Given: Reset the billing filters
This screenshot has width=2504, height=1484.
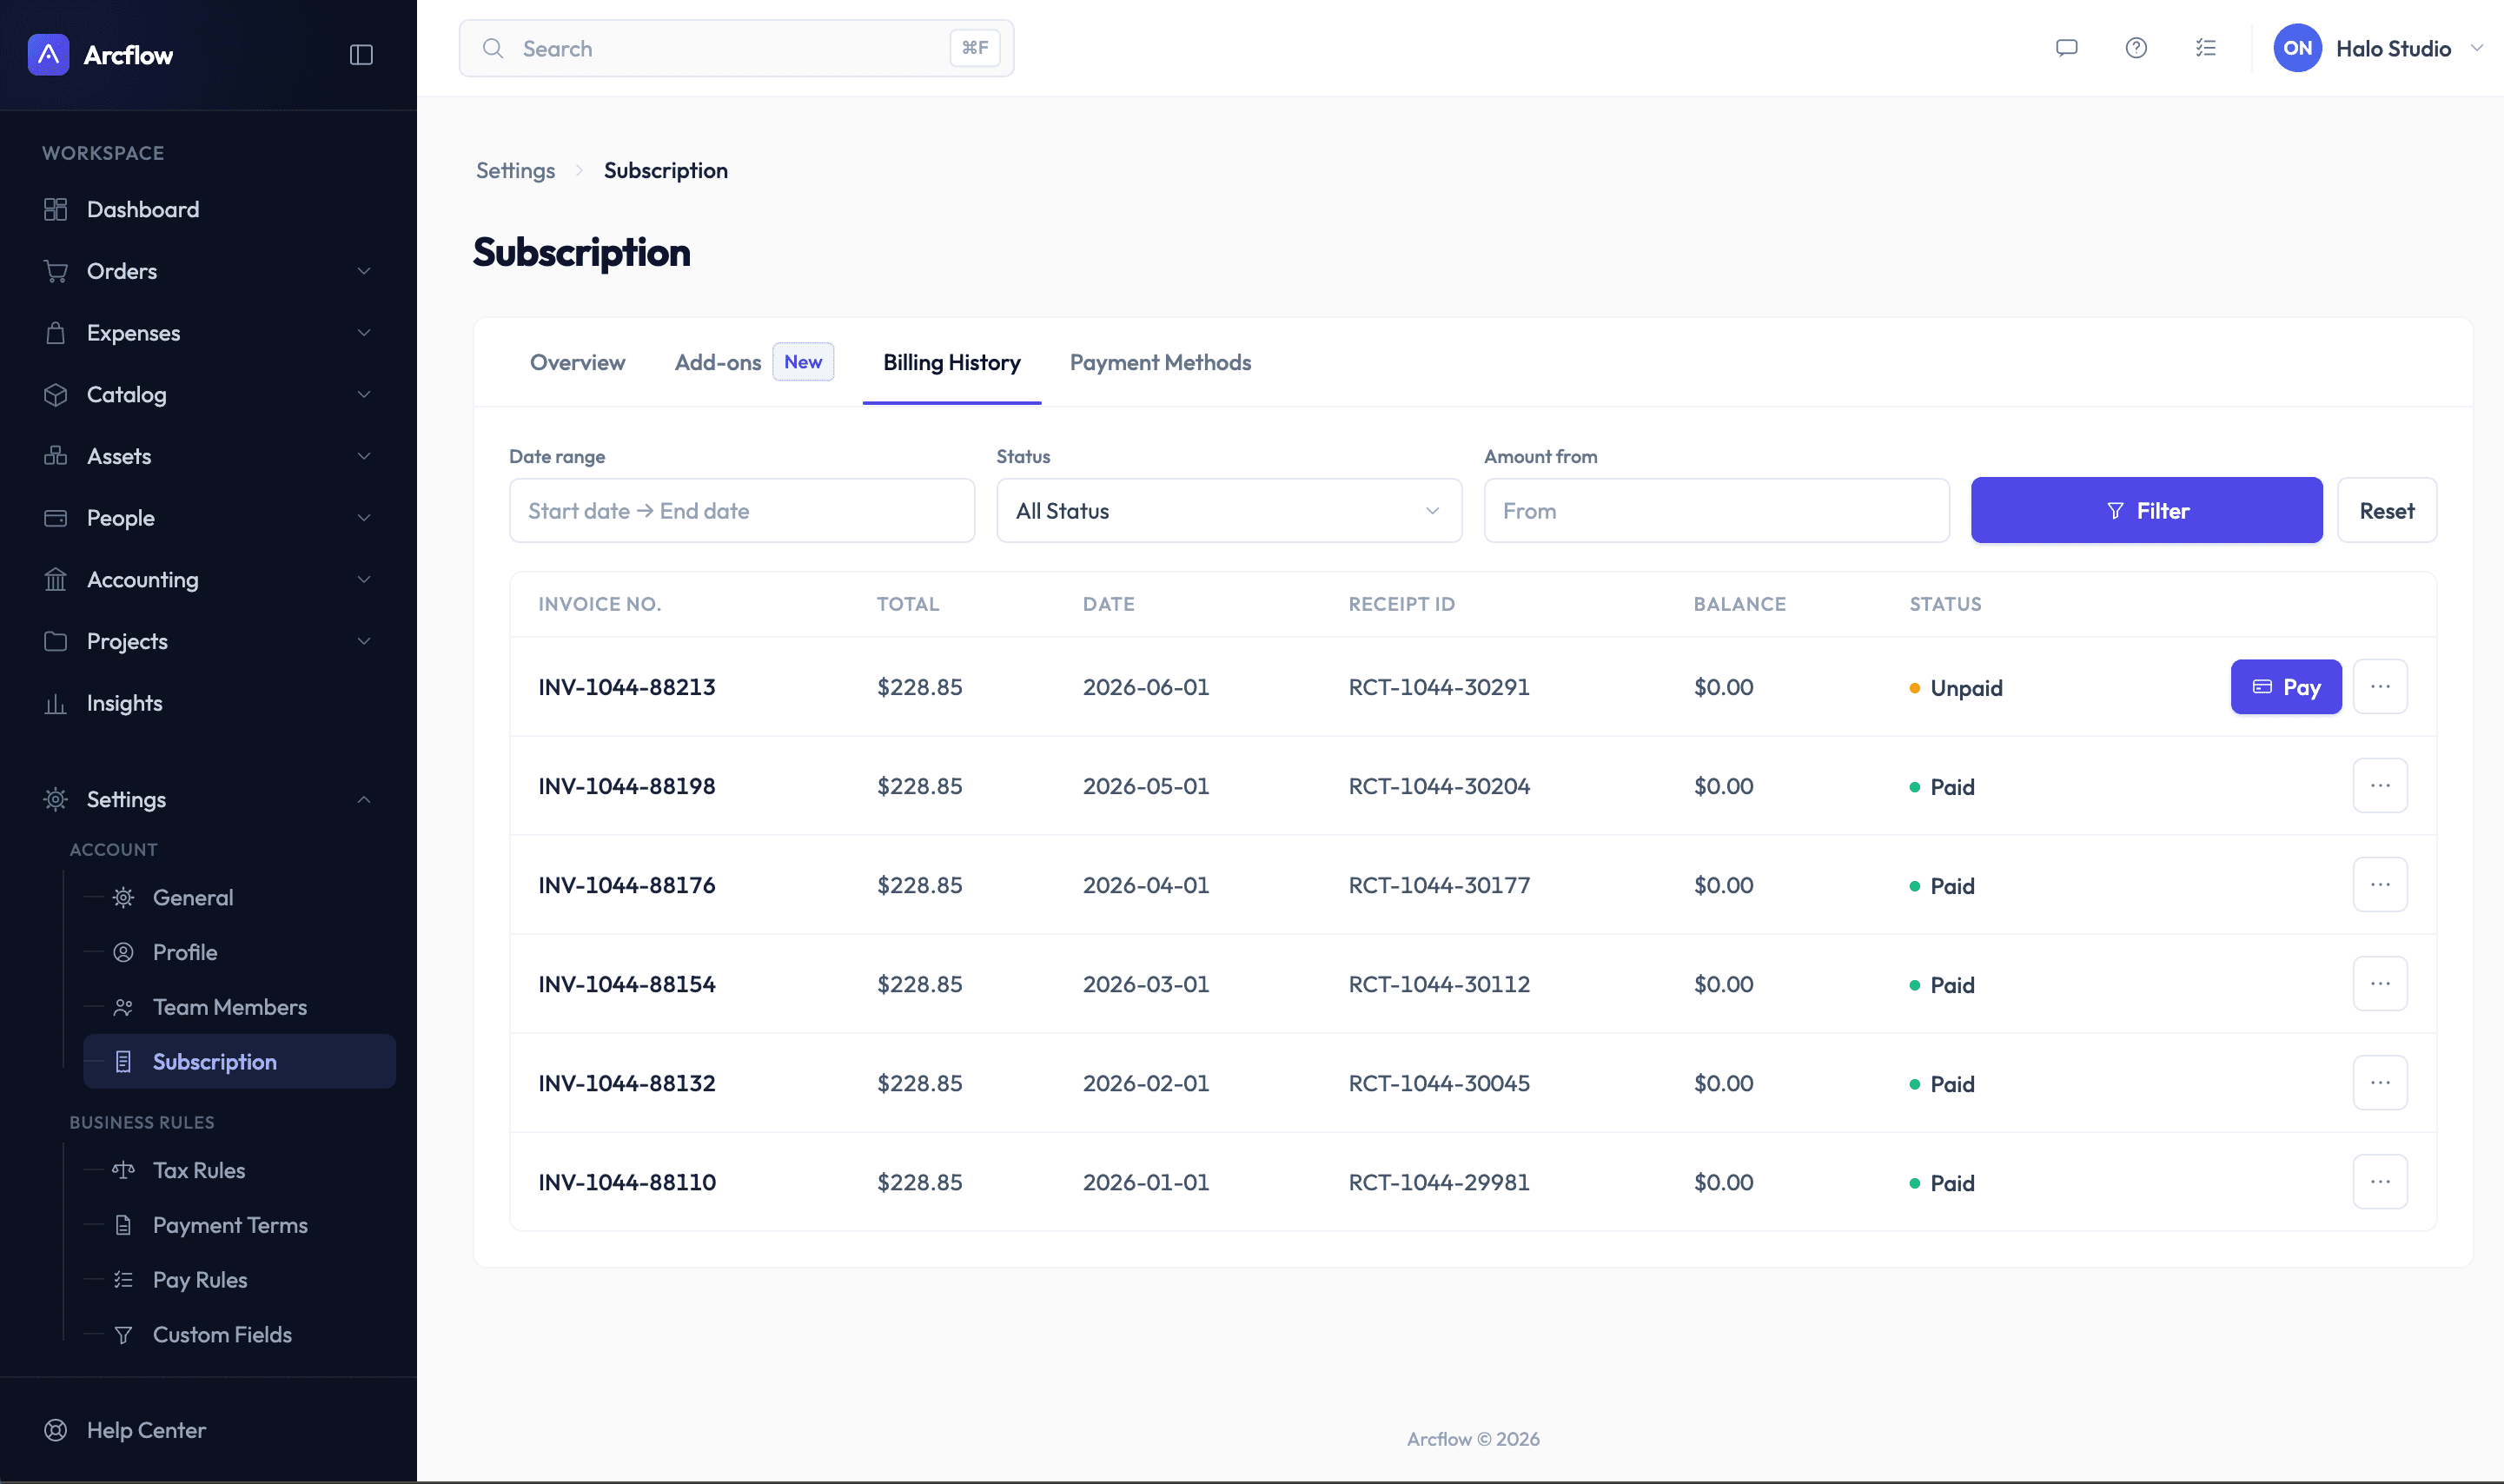Looking at the screenshot, I should click(2387, 511).
